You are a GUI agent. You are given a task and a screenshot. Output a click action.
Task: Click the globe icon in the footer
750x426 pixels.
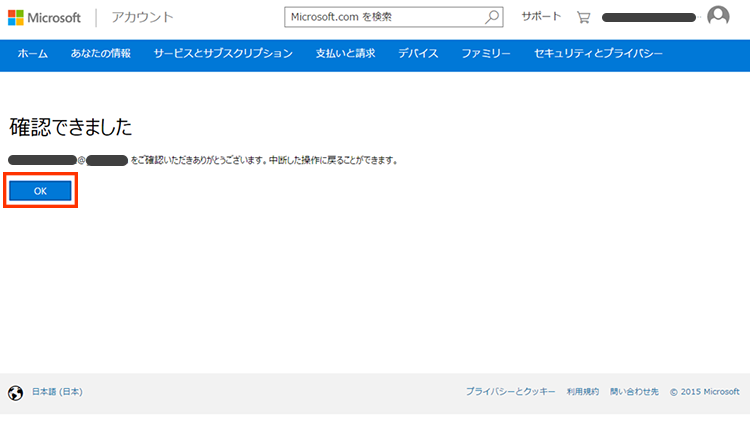[x=15, y=392]
